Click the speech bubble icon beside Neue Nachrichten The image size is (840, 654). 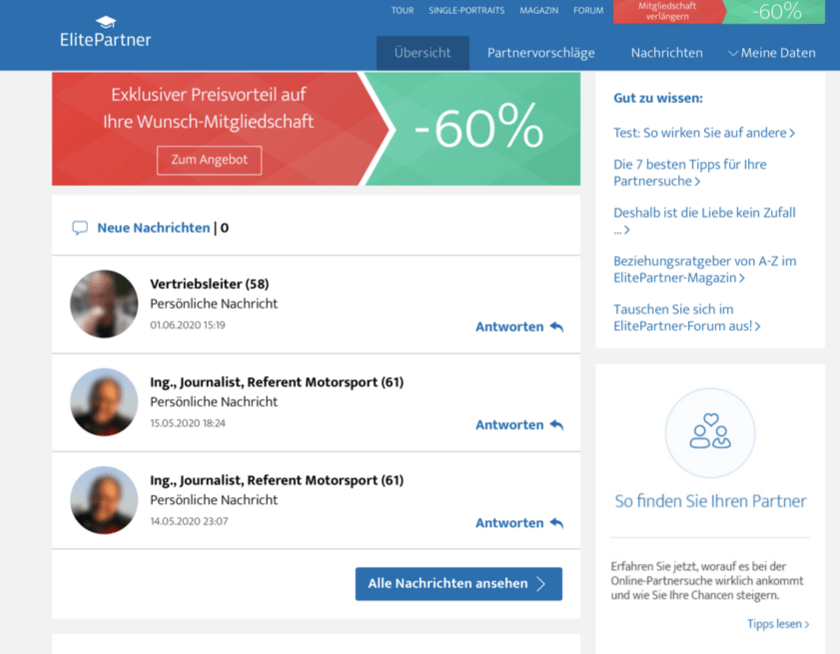pyautogui.click(x=80, y=228)
